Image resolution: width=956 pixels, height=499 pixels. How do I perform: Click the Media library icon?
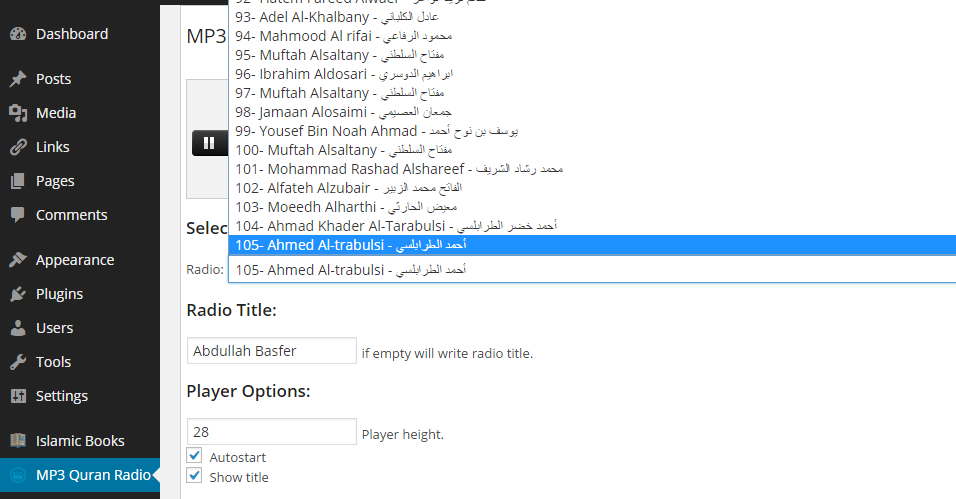click(x=18, y=113)
